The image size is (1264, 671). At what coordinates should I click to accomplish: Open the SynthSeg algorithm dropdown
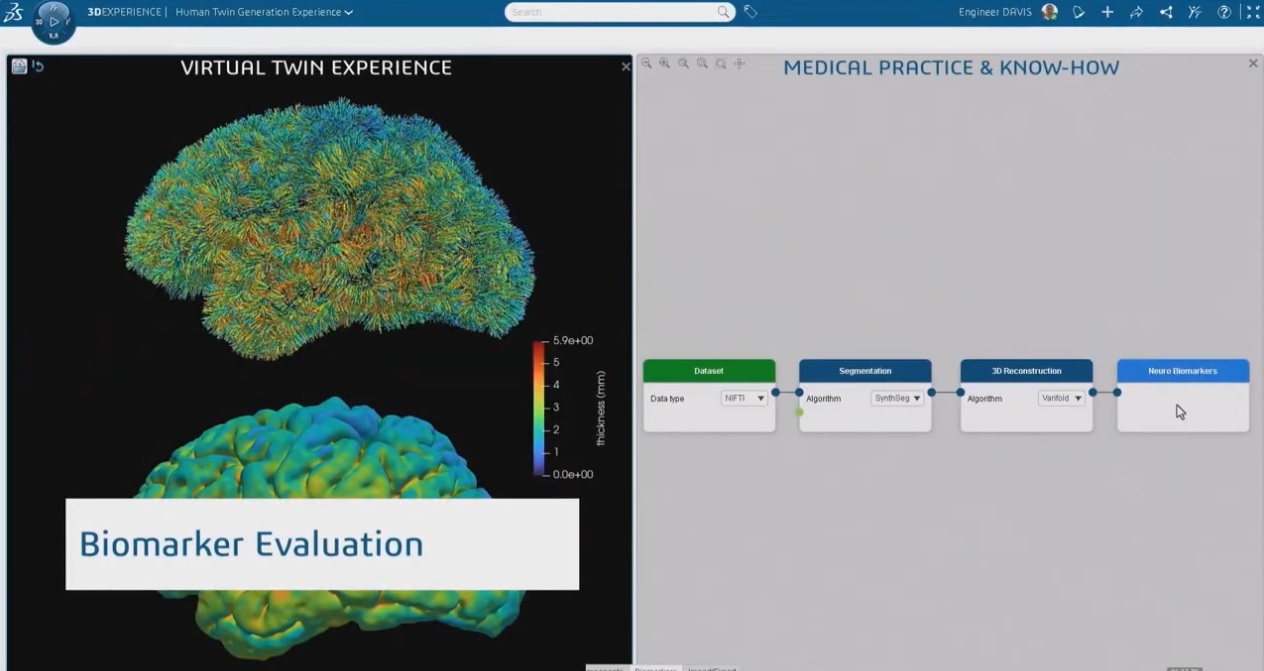point(897,398)
